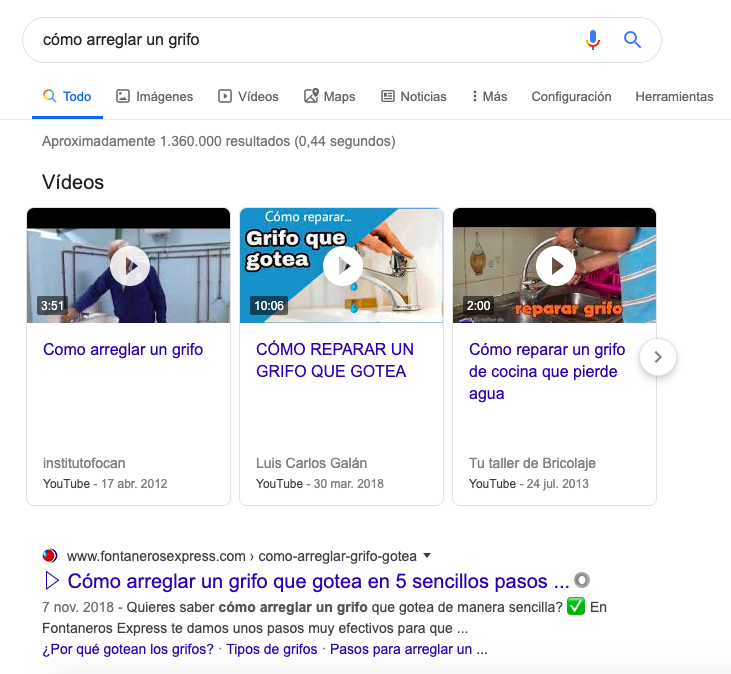Click in the search query input field

(x=300, y=40)
